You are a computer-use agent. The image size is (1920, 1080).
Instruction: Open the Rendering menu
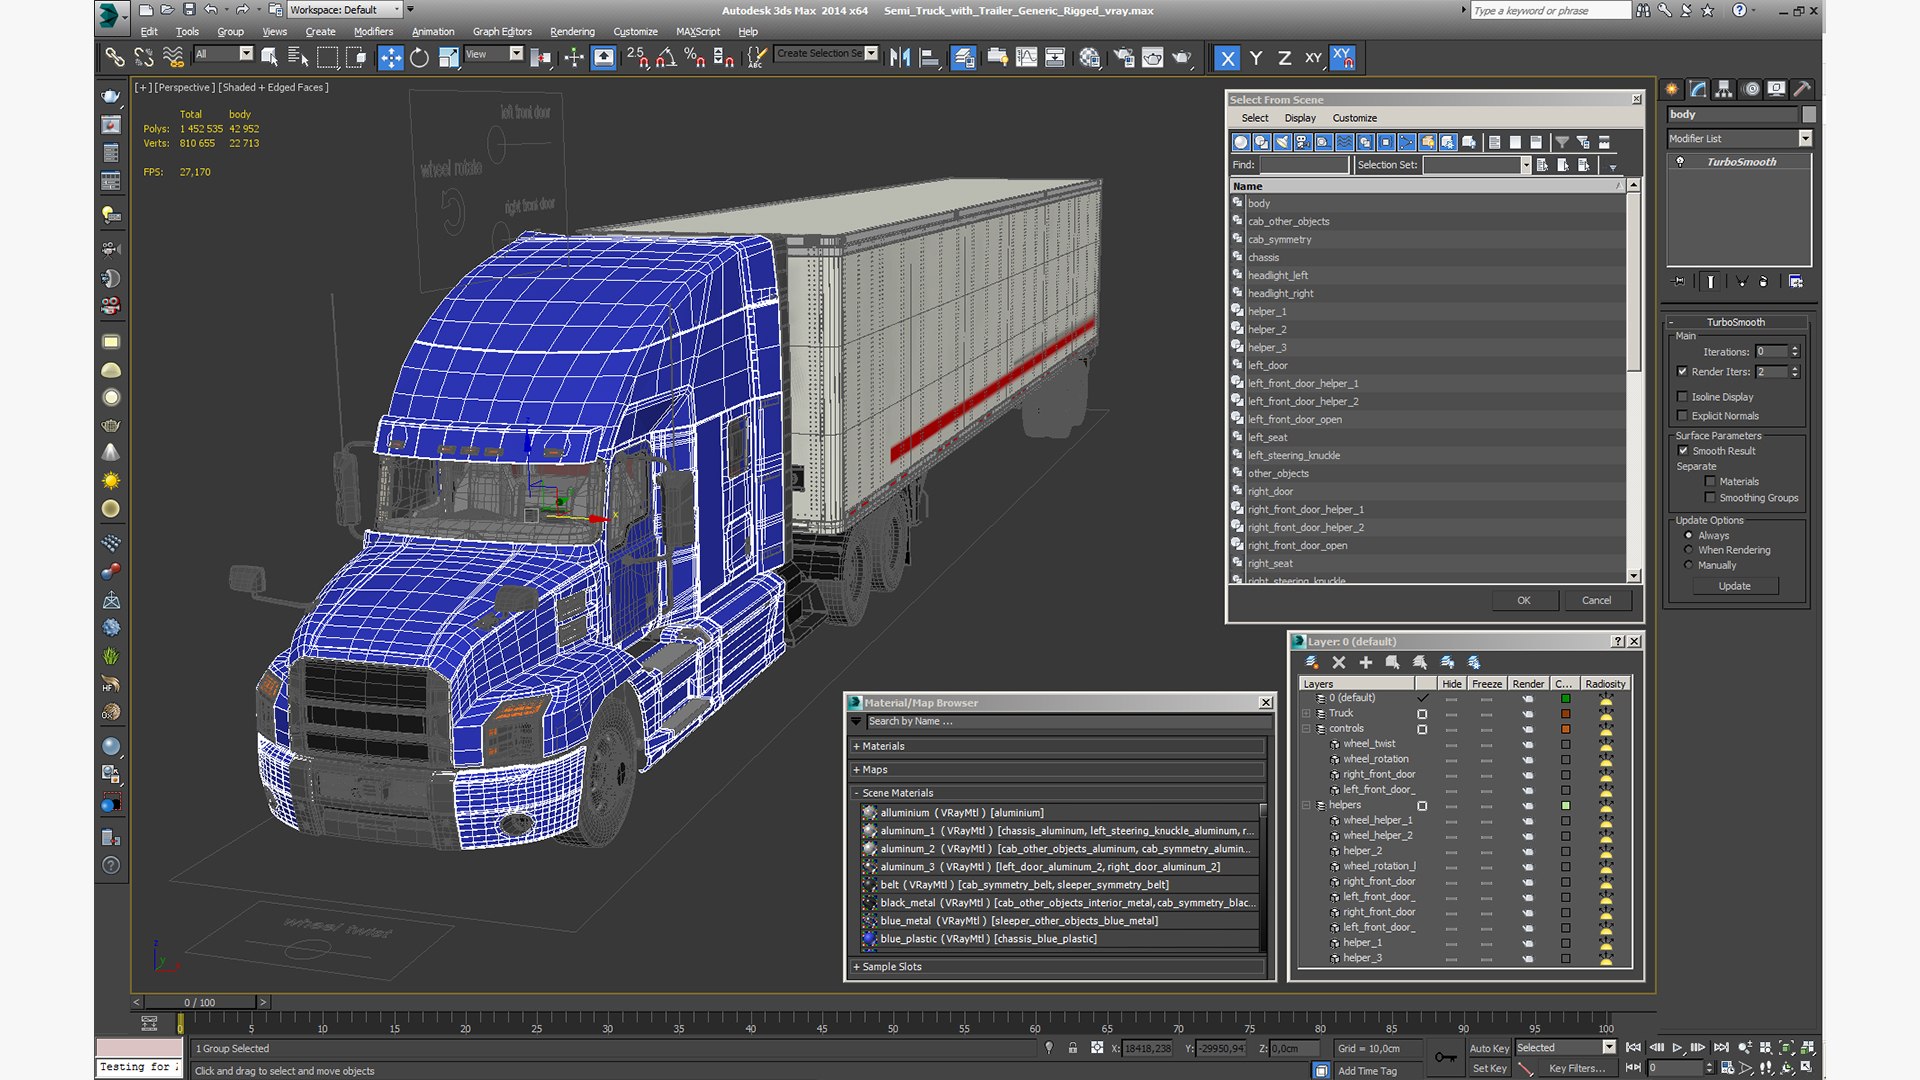[572, 32]
